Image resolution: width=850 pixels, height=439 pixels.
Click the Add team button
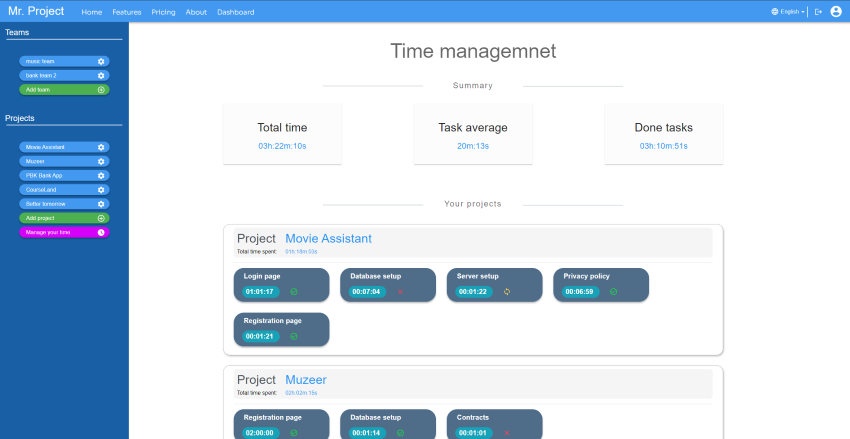(x=64, y=89)
